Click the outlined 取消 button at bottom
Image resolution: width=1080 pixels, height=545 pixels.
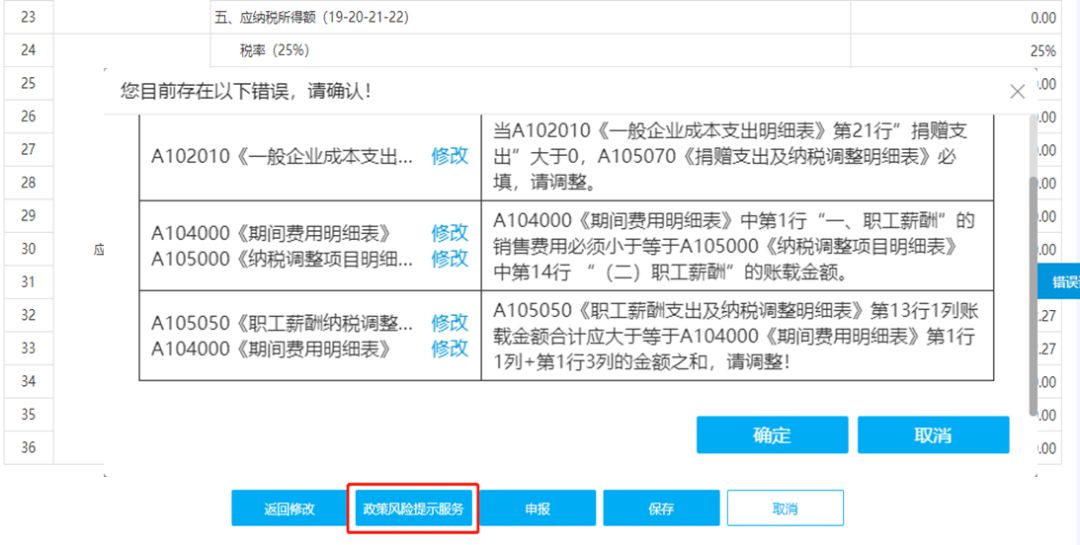point(785,508)
